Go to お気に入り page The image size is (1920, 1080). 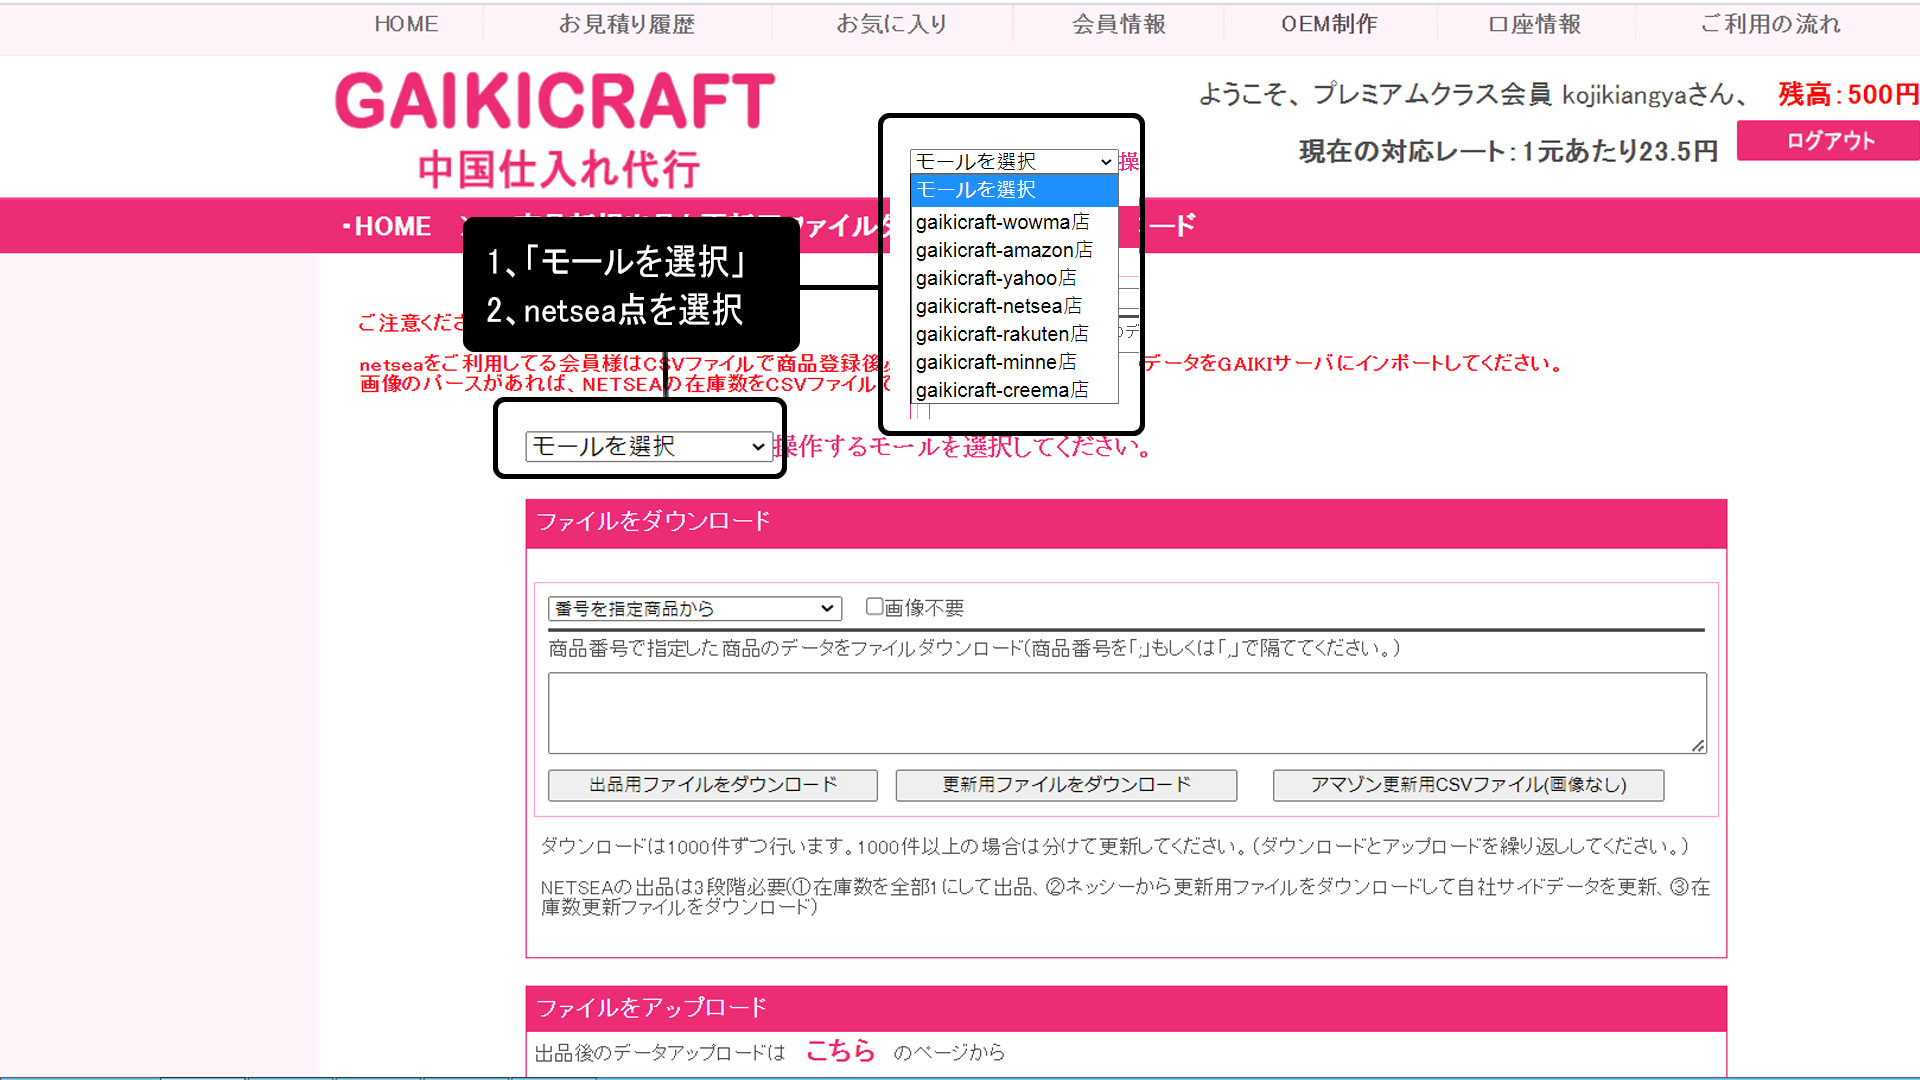tap(891, 24)
